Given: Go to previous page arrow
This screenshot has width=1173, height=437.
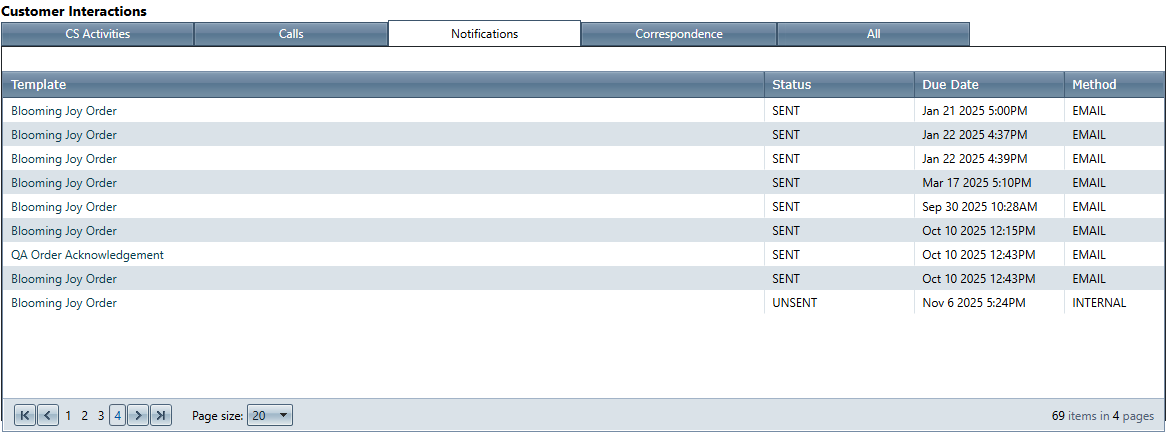Looking at the screenshot, I should (47, 415).
